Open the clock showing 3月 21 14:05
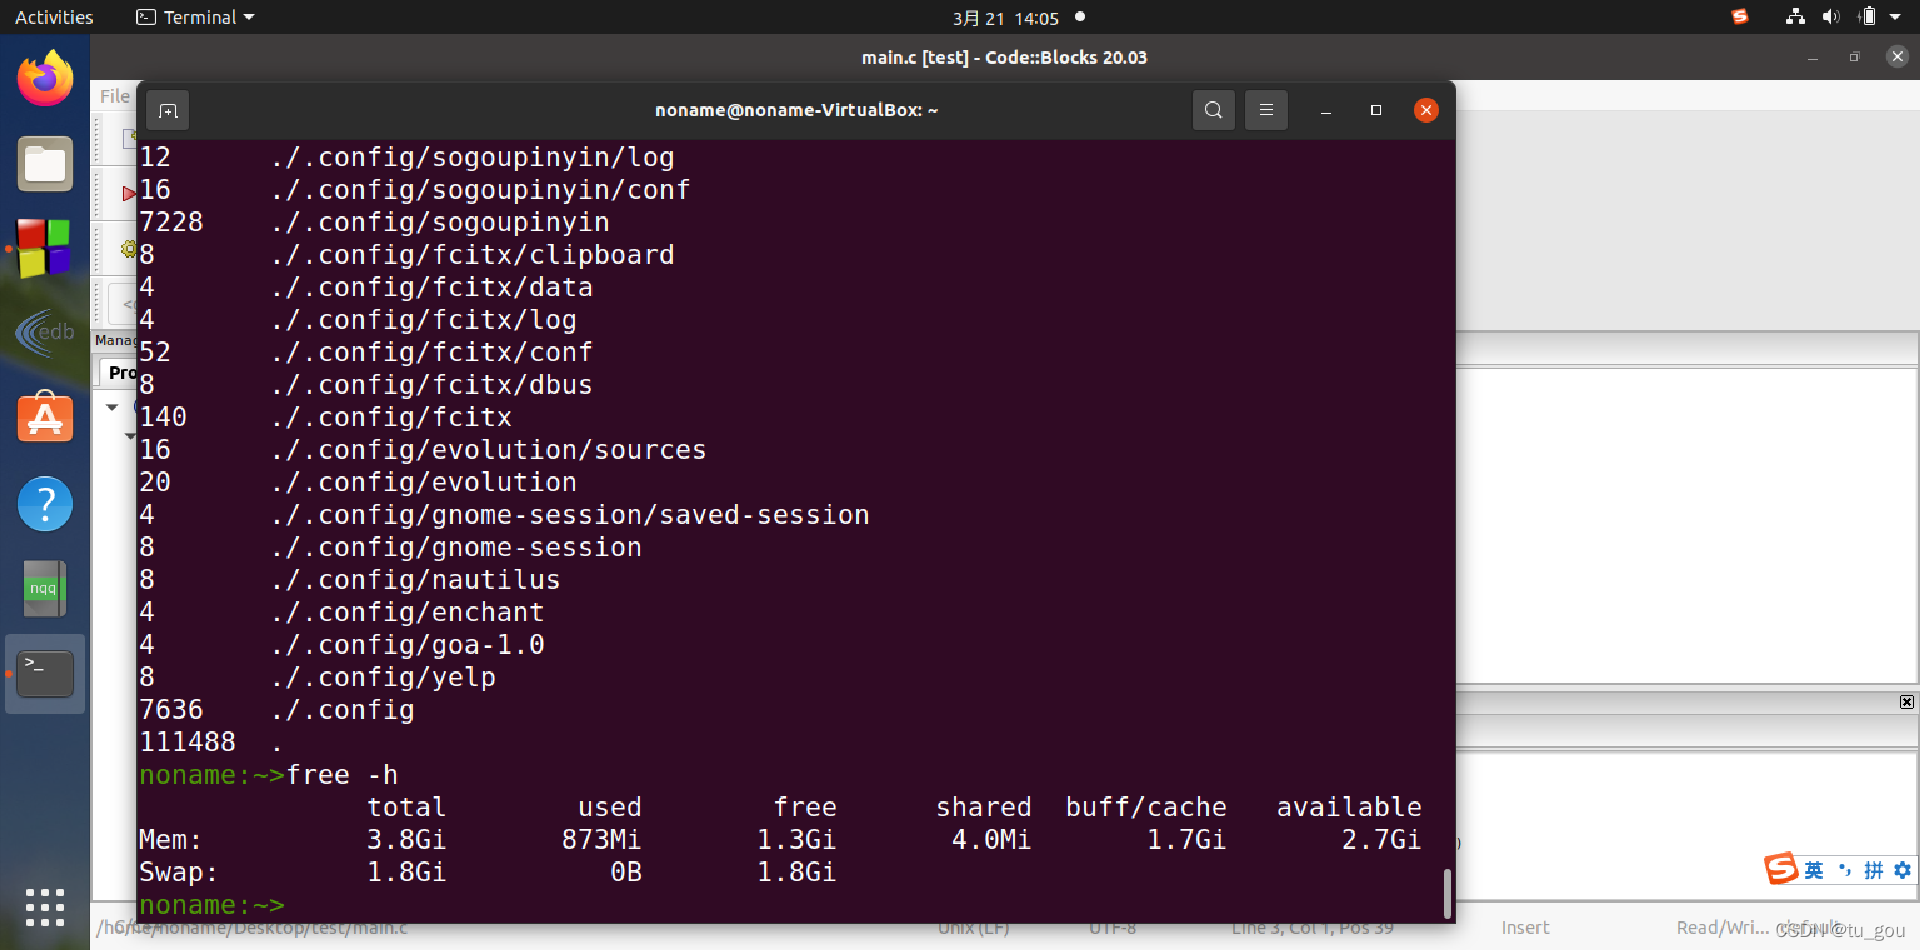This screenshot has height=950, width=1920. [x=1005, y=18]
